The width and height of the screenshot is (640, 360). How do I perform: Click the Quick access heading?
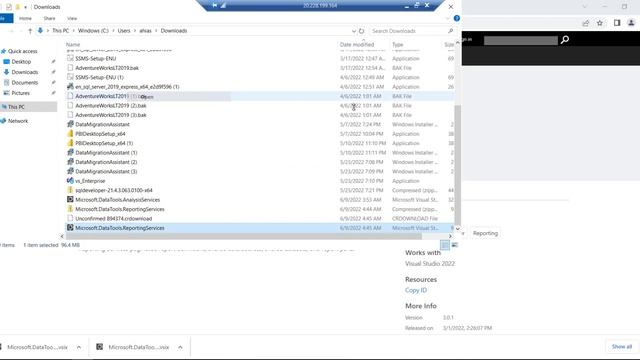pos(22,51)
